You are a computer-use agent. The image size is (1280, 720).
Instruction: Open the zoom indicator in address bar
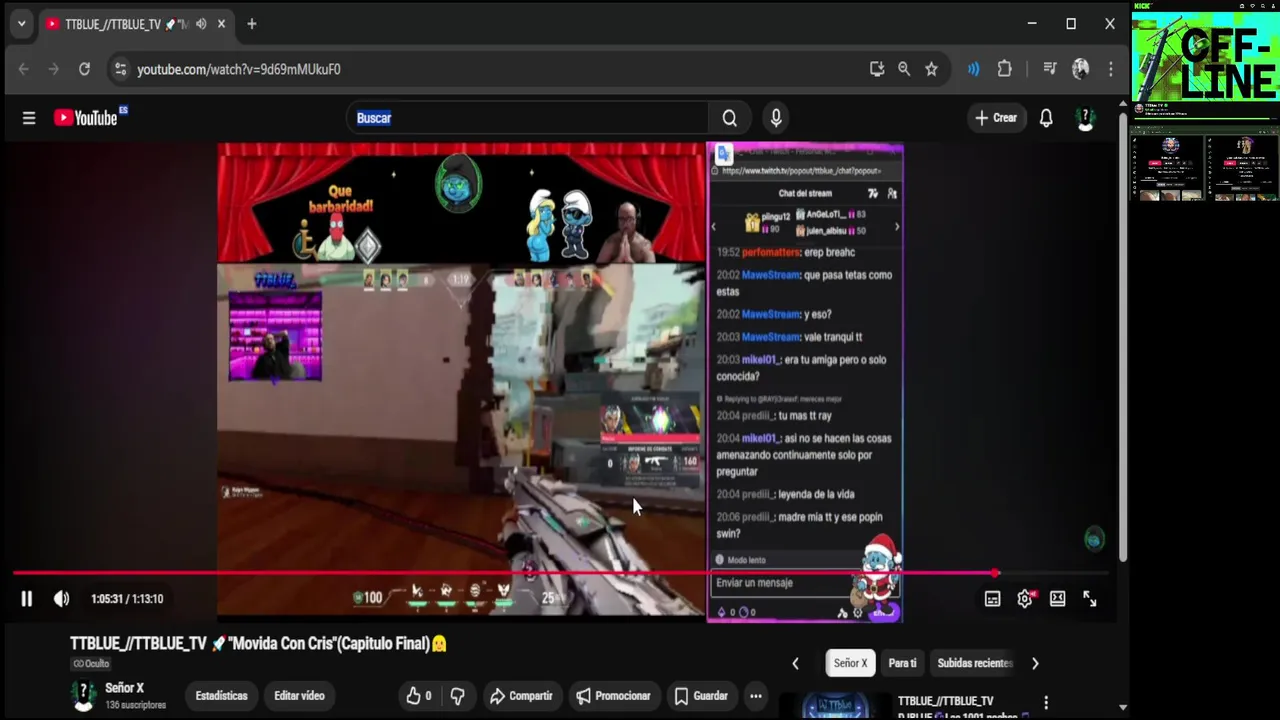(x=904, y=69)
